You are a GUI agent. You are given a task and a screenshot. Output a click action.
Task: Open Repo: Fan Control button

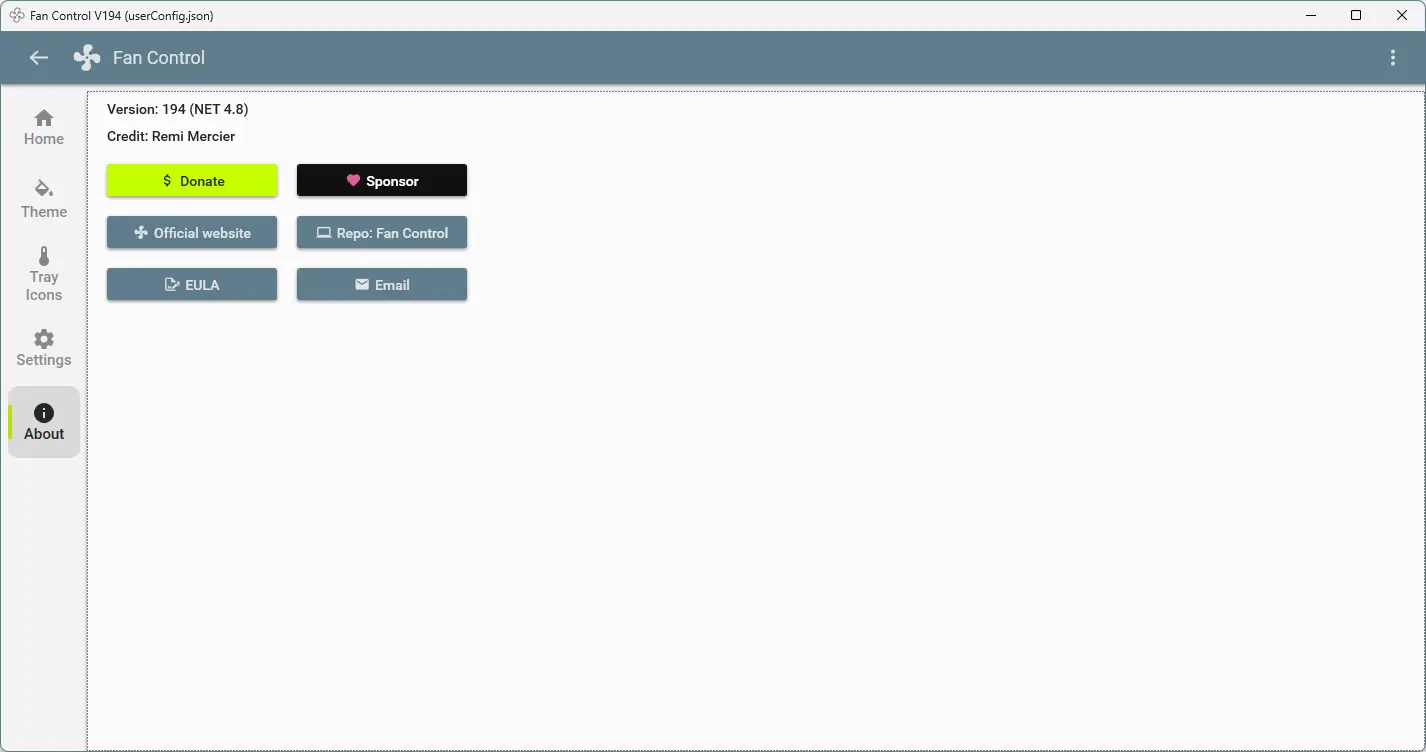click(x=382, y=233)
